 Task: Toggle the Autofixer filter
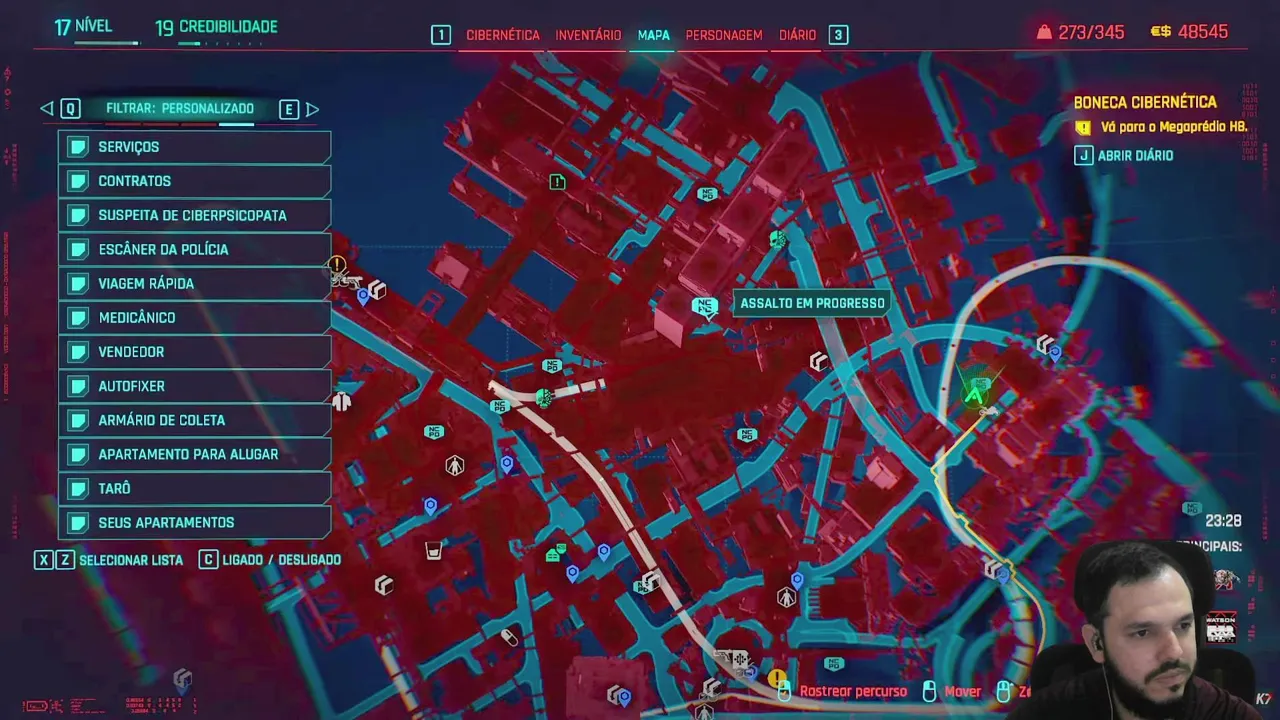tap(194, 386)
